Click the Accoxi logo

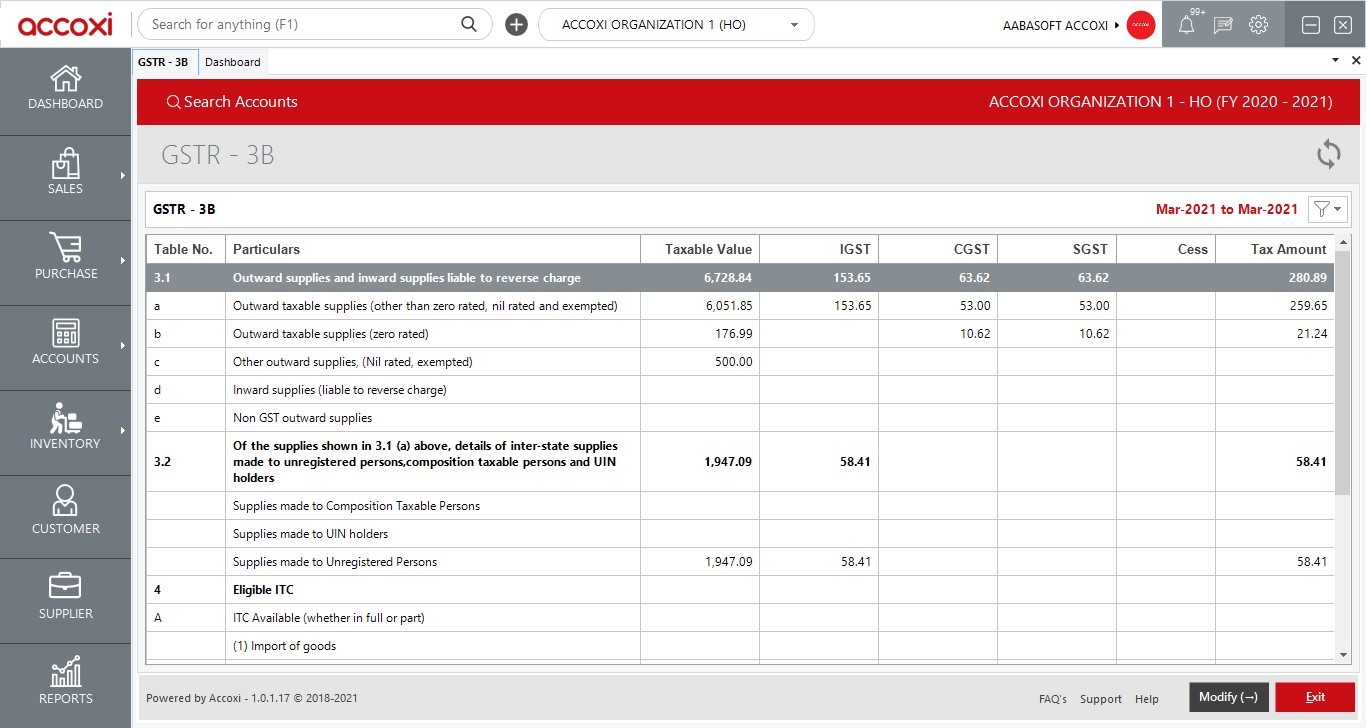point(65,24)
